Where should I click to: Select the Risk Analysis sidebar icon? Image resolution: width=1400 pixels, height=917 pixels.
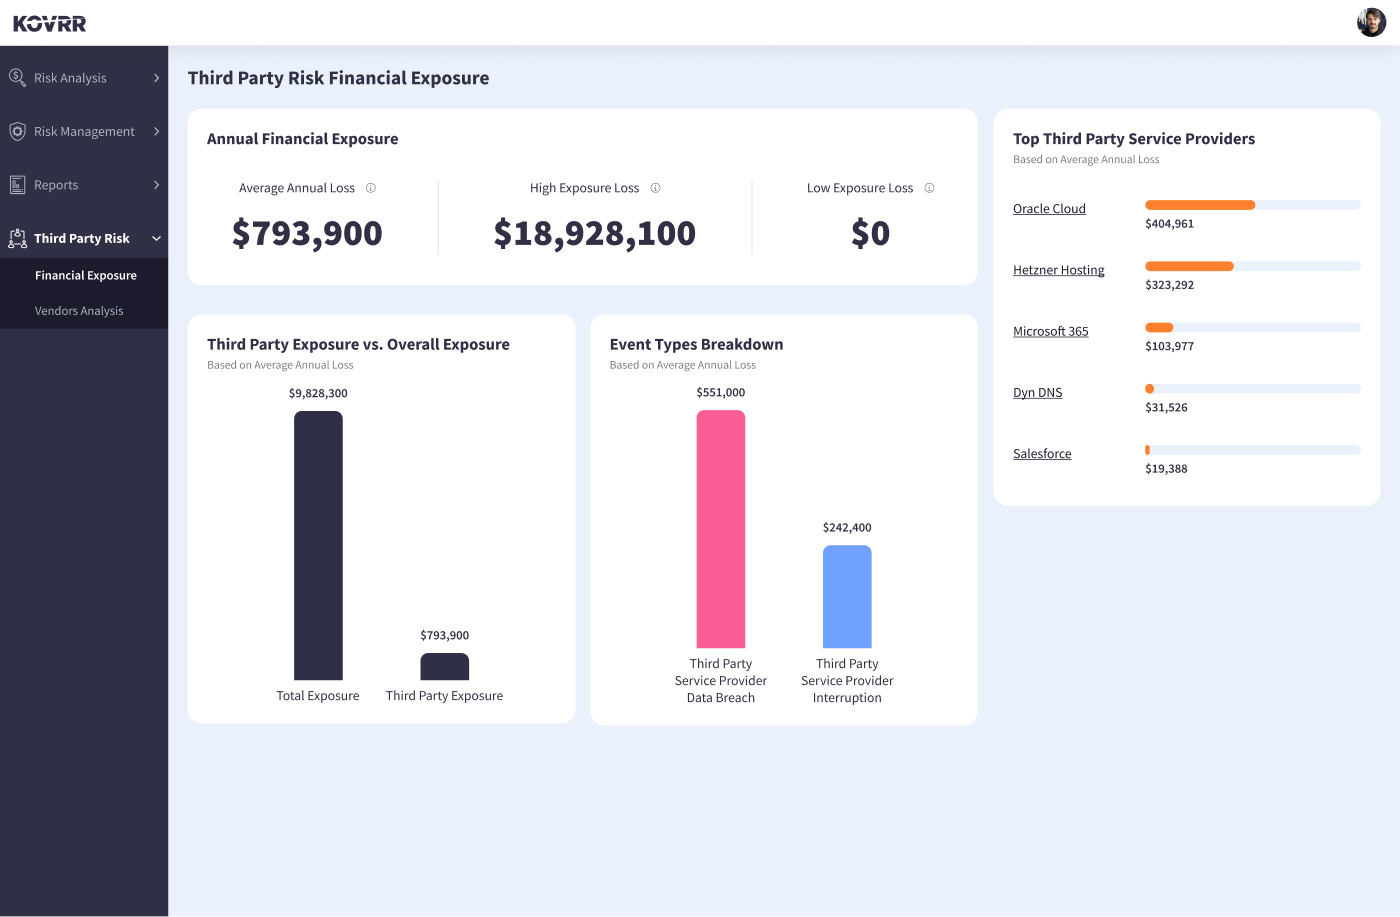(x=15, y=77)
